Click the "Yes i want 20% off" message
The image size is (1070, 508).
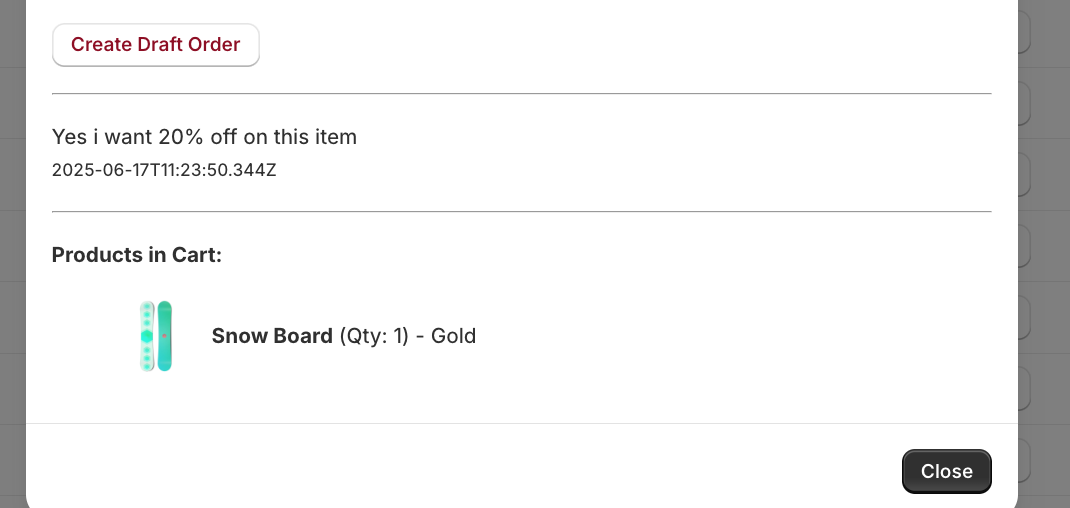[x=204, y=137]
